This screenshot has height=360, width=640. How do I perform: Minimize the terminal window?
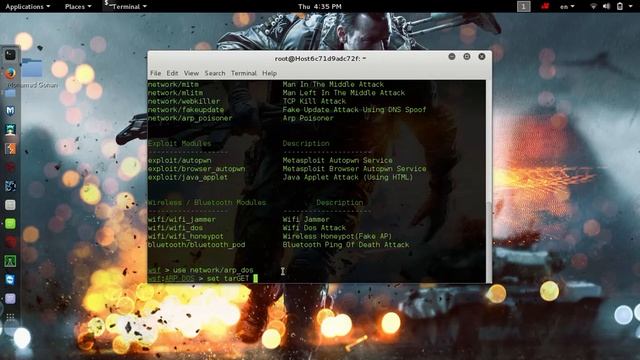click(452, 57)
